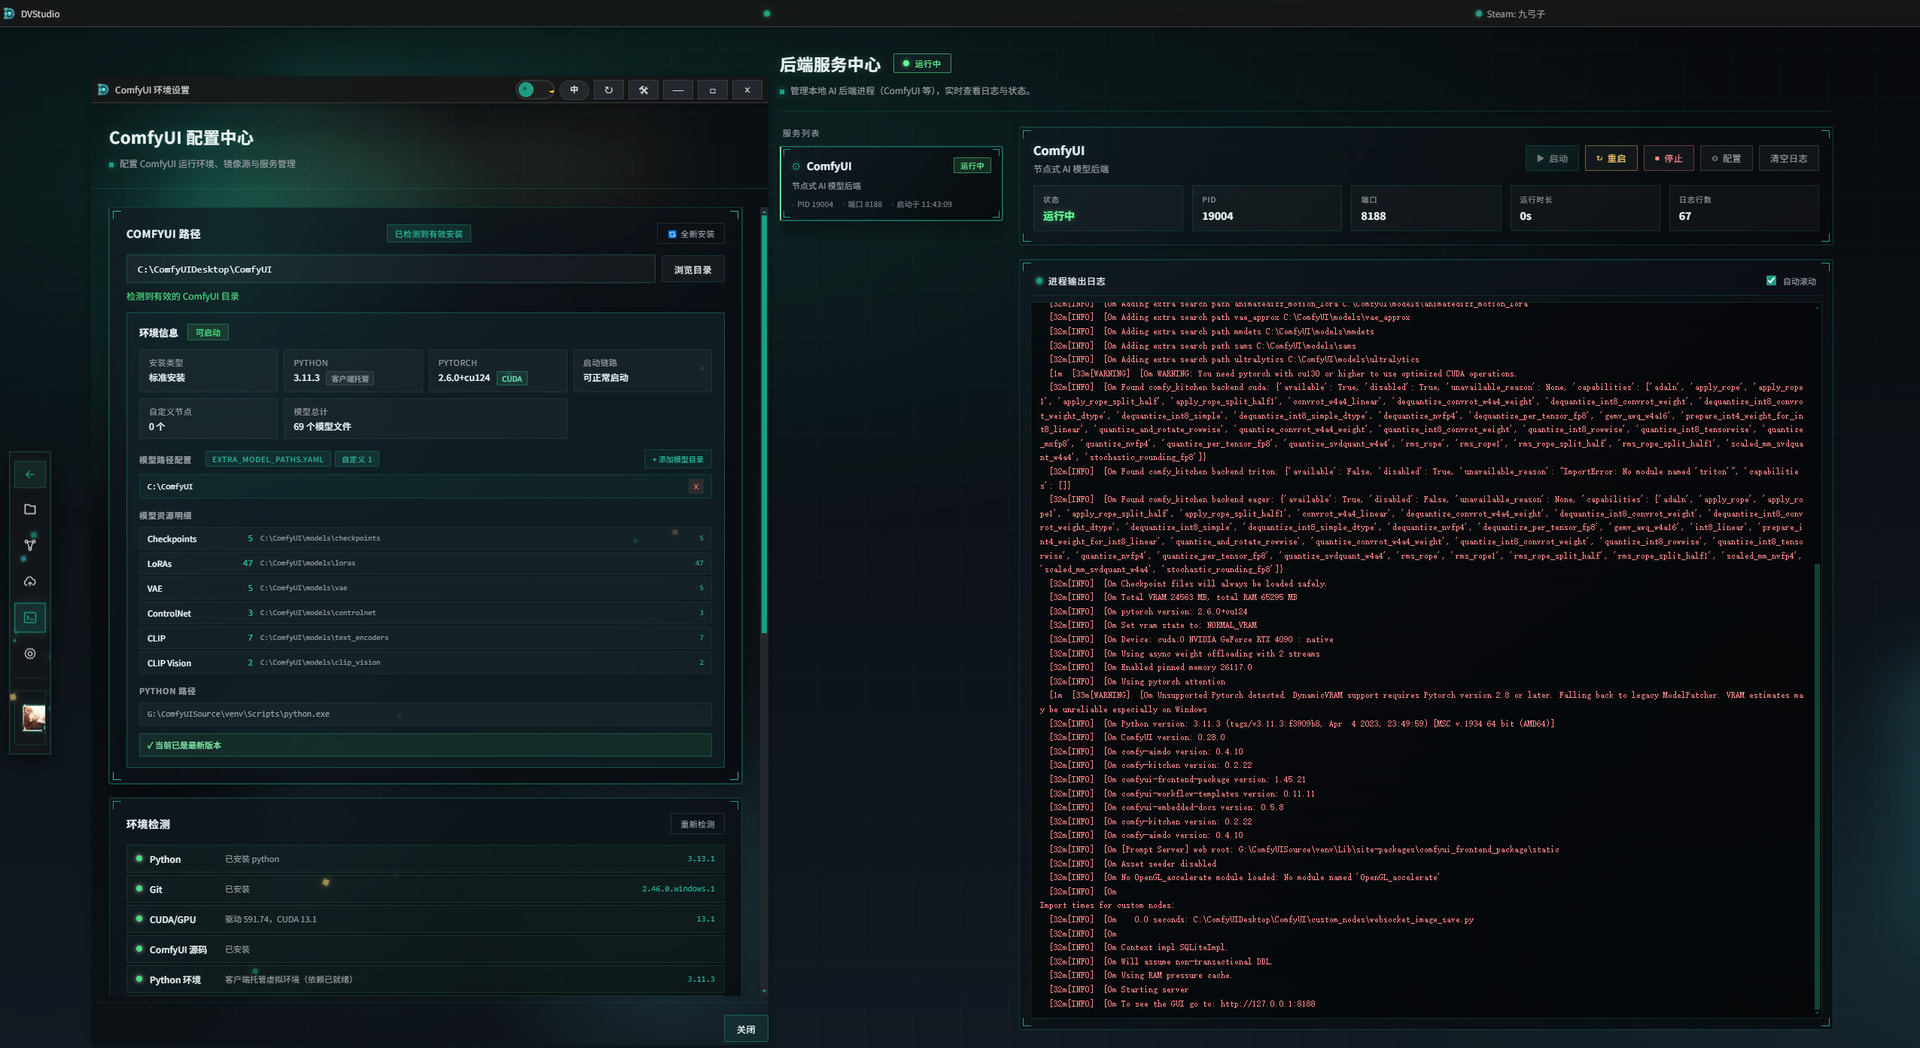Screen dimensions: 1920x1048
Task: Toggle the theme switch in the ComfyUI settings title bar
Action: click(535, 90)
